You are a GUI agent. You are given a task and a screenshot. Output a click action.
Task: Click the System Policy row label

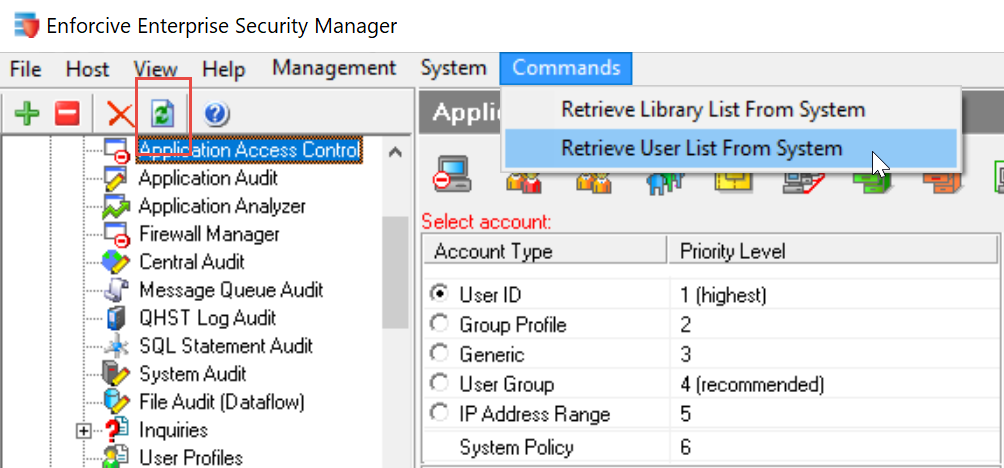pyautogui.click(x=517, y=448)
